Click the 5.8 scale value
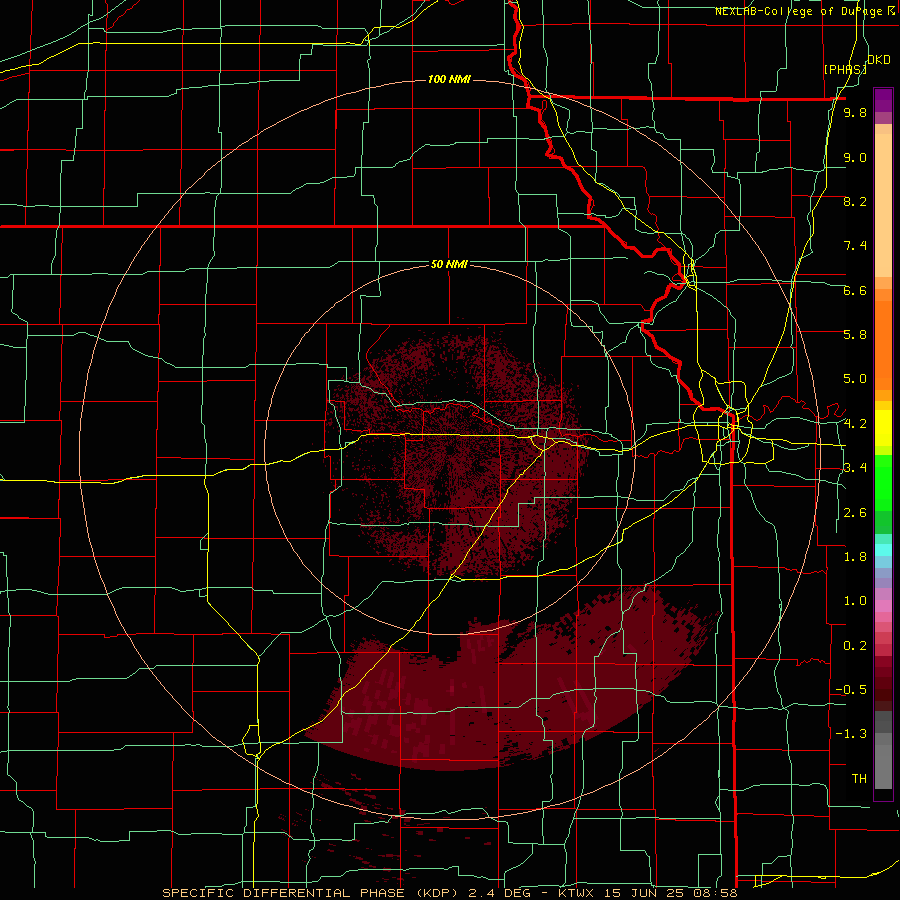 (x=855, y=335)
